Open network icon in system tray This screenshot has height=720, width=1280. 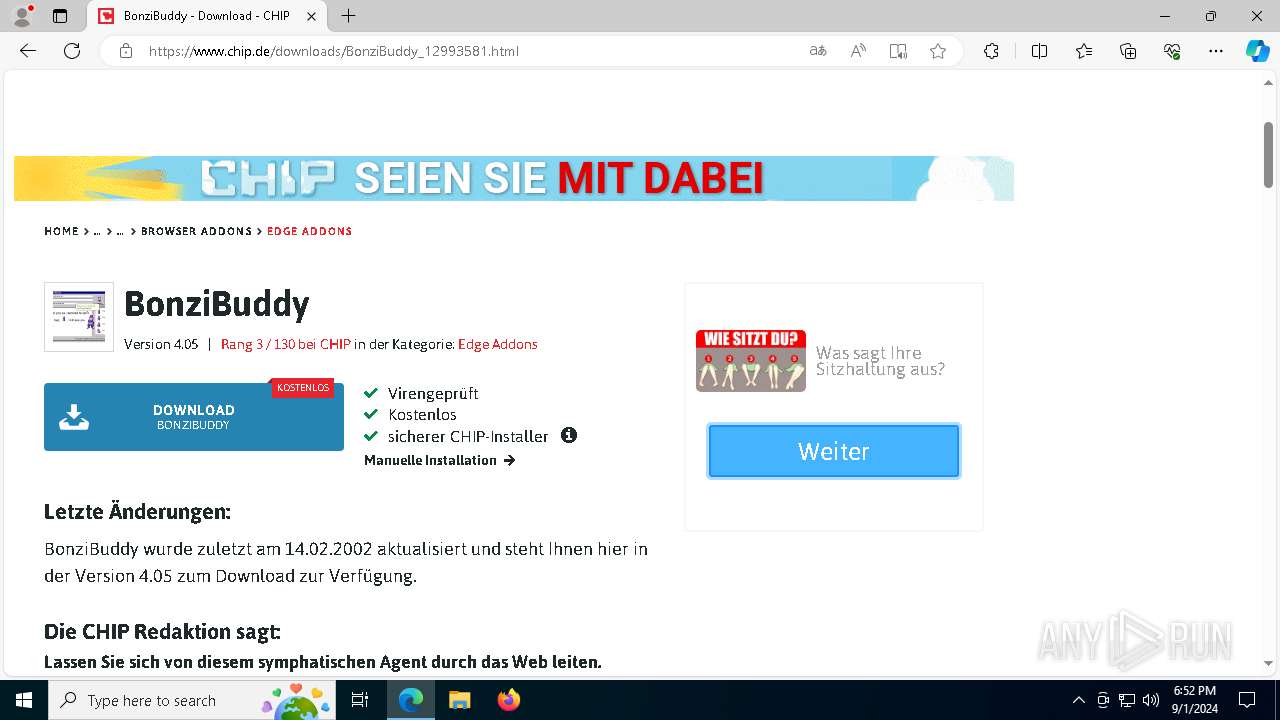(1126, 700)
